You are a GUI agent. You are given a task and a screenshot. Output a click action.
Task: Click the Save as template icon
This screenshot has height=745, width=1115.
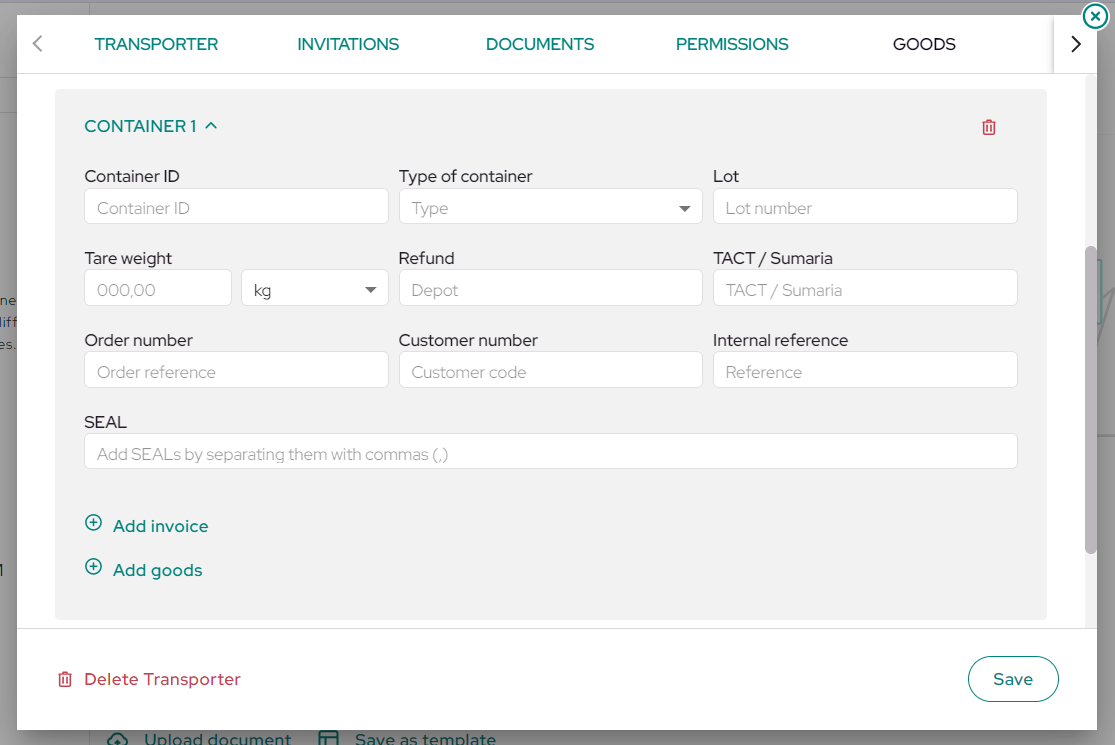(x=329, y=739)
